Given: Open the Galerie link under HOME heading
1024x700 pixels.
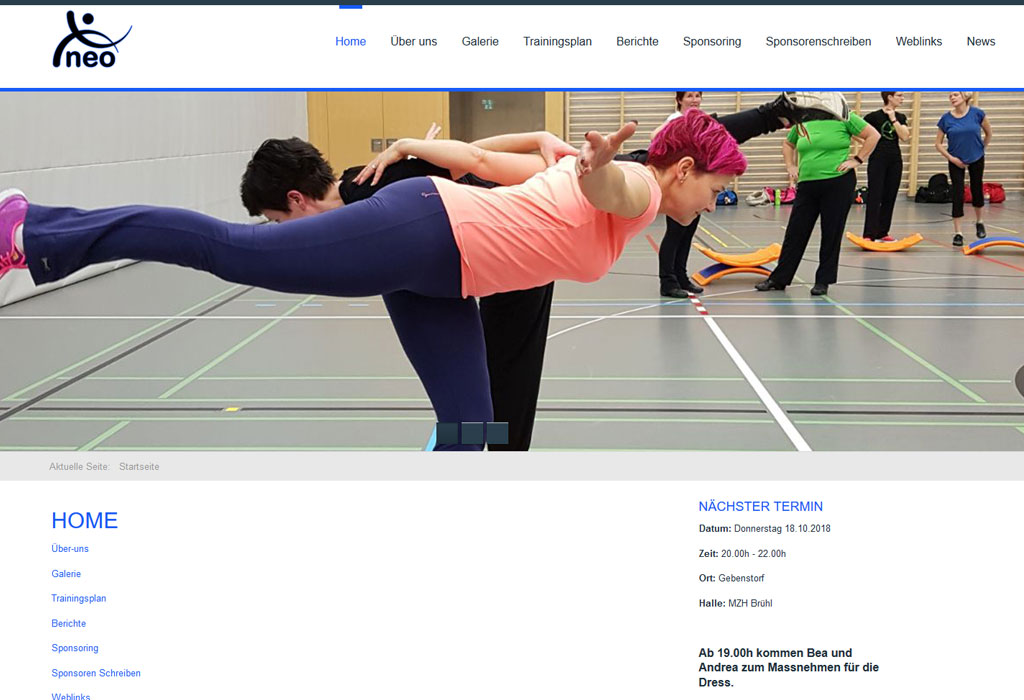Looking at the screenshot, I should [66, 574].
